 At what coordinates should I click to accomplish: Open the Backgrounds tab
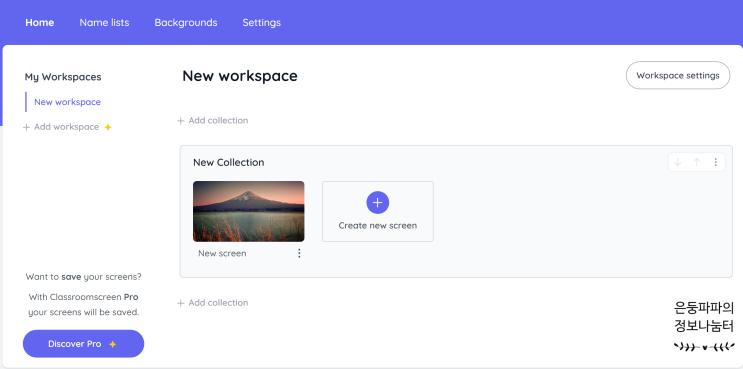pyautogui.click(x=186, y=22)
